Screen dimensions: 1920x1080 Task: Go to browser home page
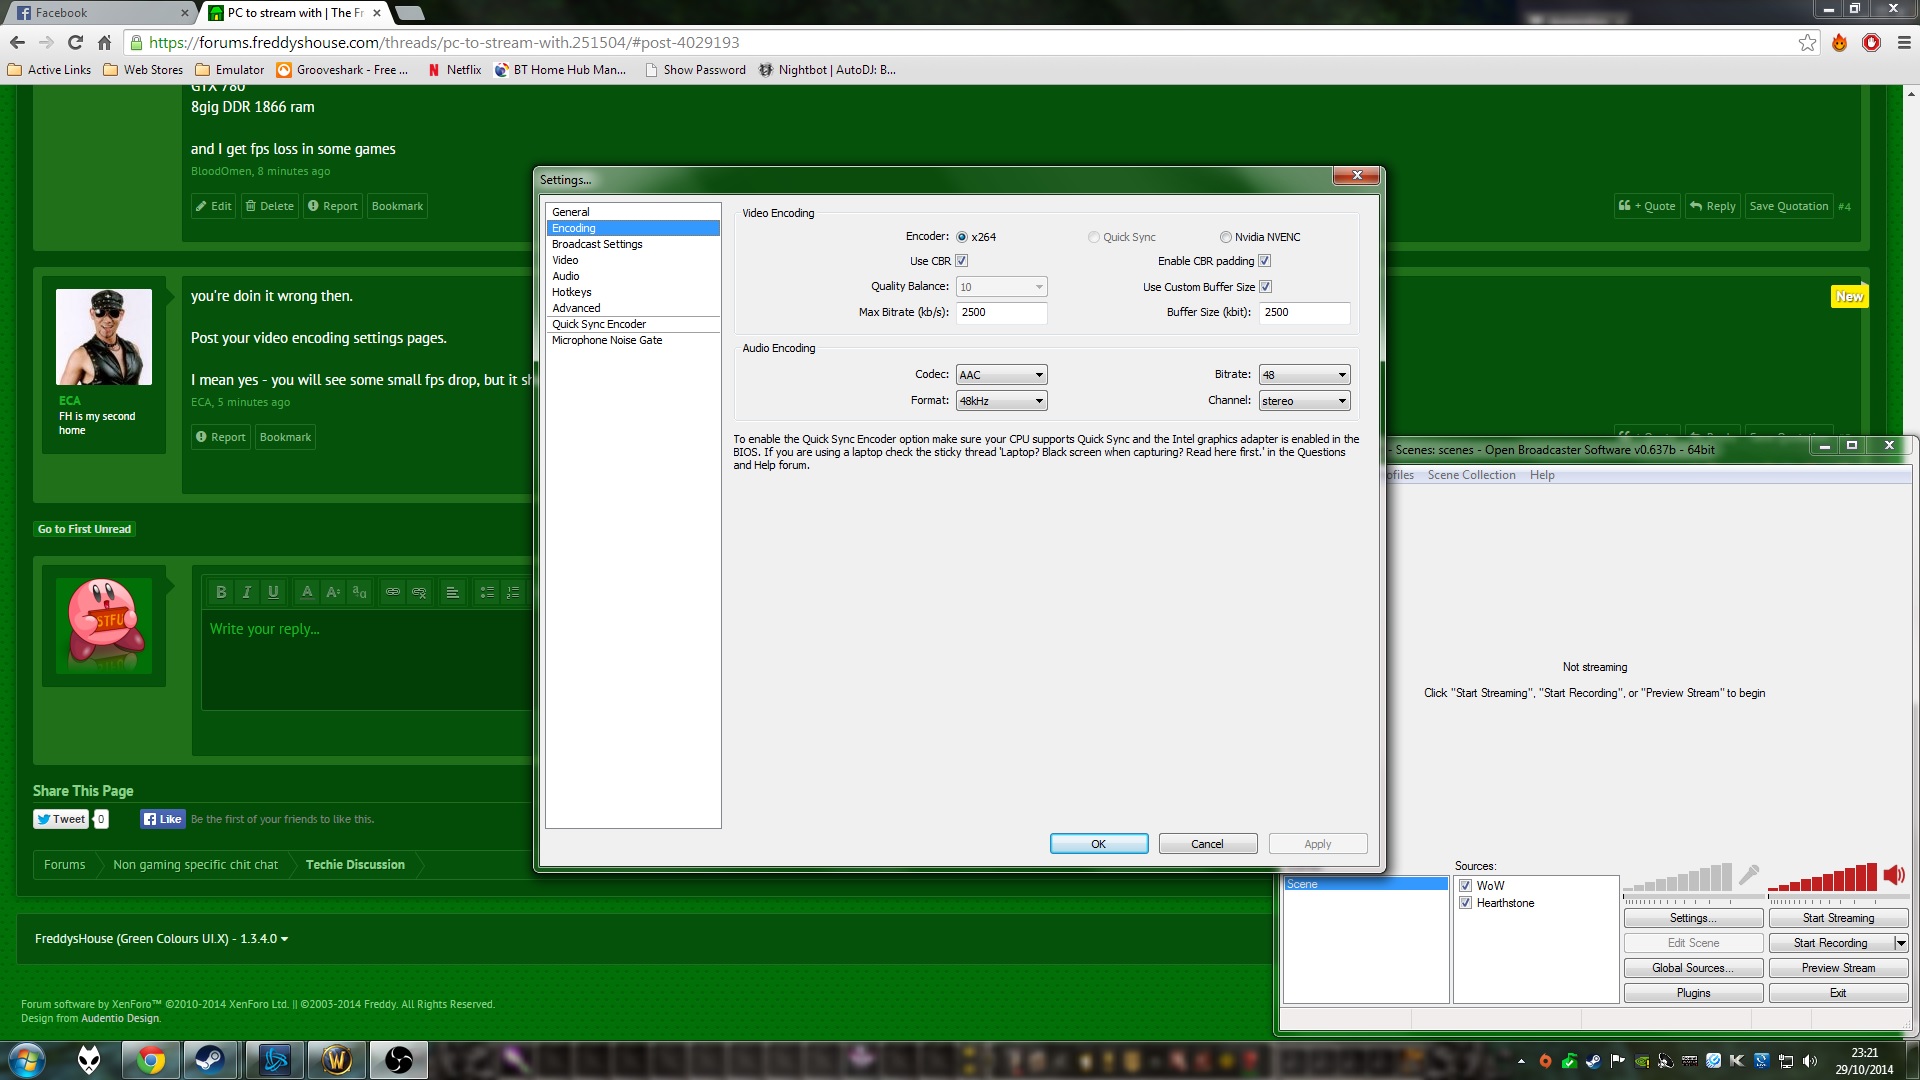104,42
